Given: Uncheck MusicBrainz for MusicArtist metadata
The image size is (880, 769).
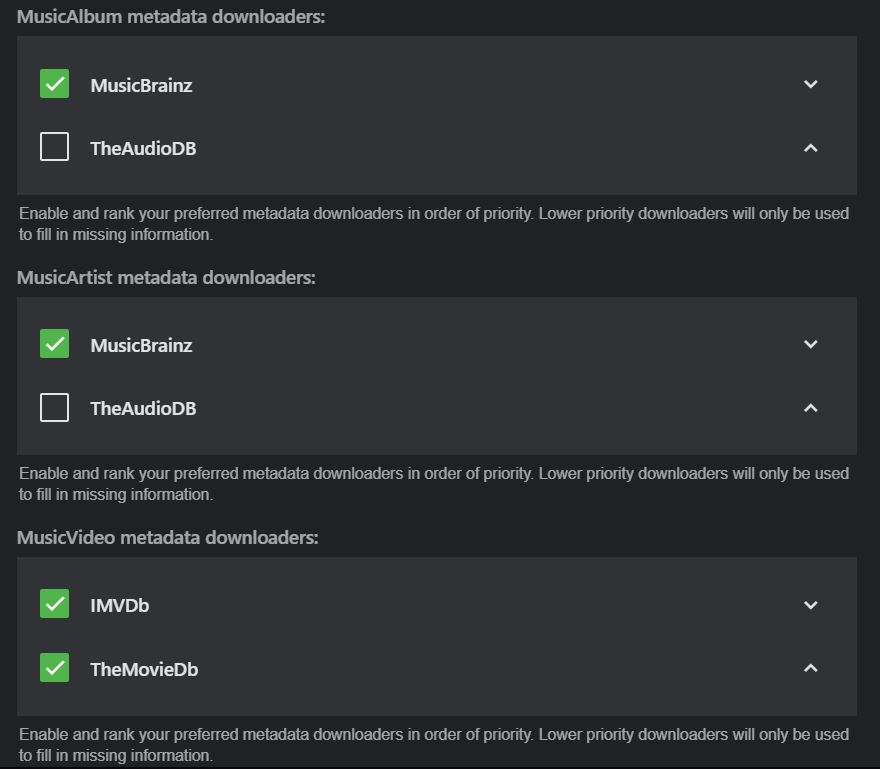Looking at the screenshot, I should click(x=55, y=344).
